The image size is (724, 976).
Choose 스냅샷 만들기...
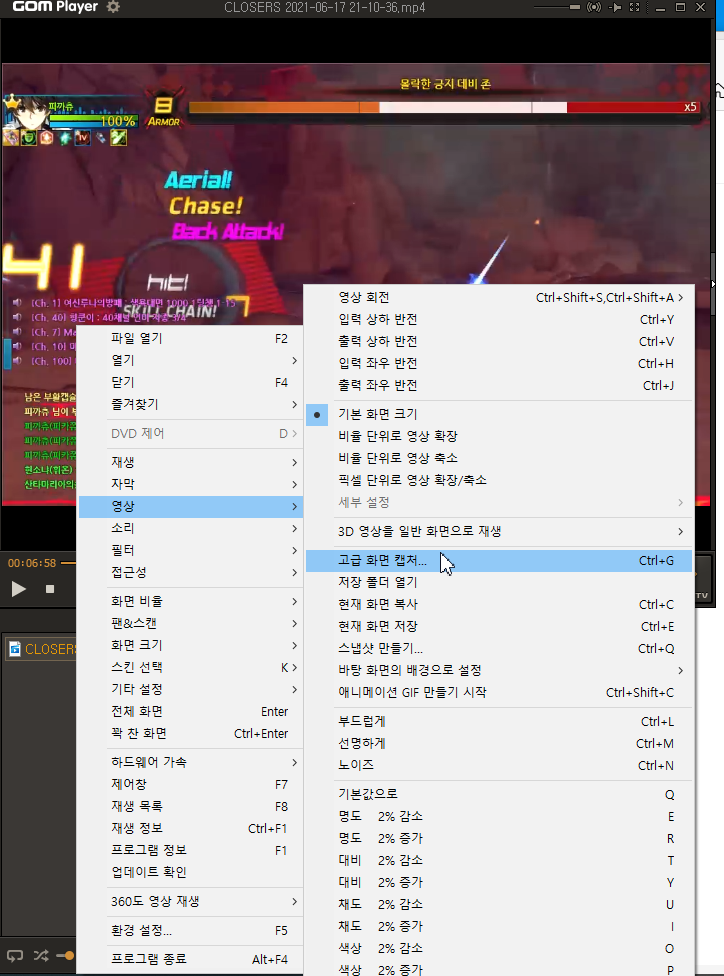pos(499,649)
